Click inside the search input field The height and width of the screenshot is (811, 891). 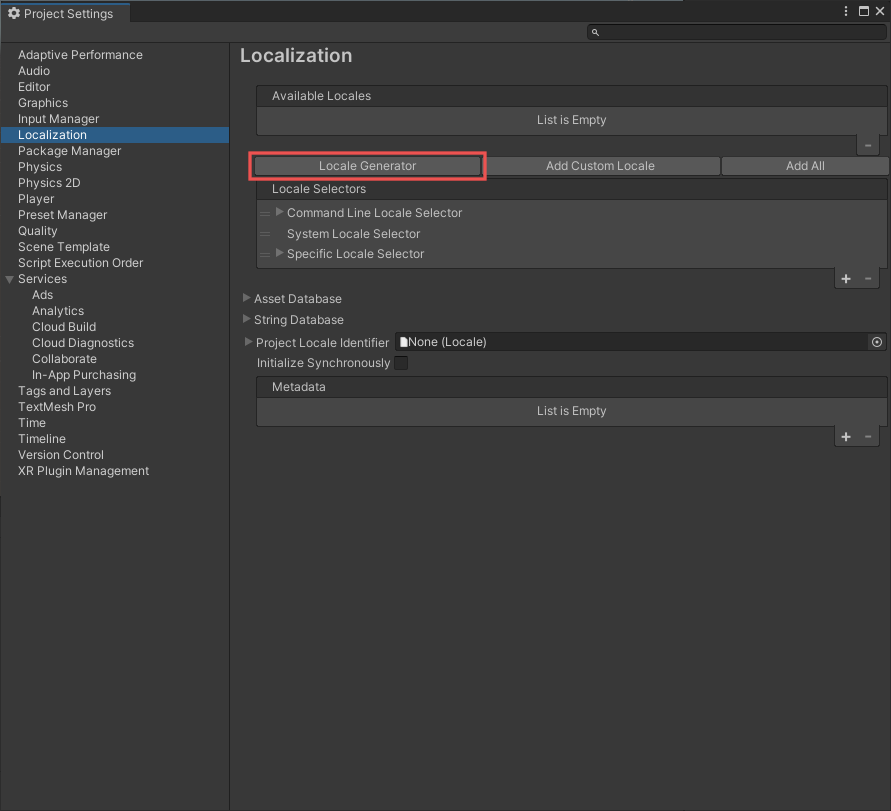pos(730,31)
